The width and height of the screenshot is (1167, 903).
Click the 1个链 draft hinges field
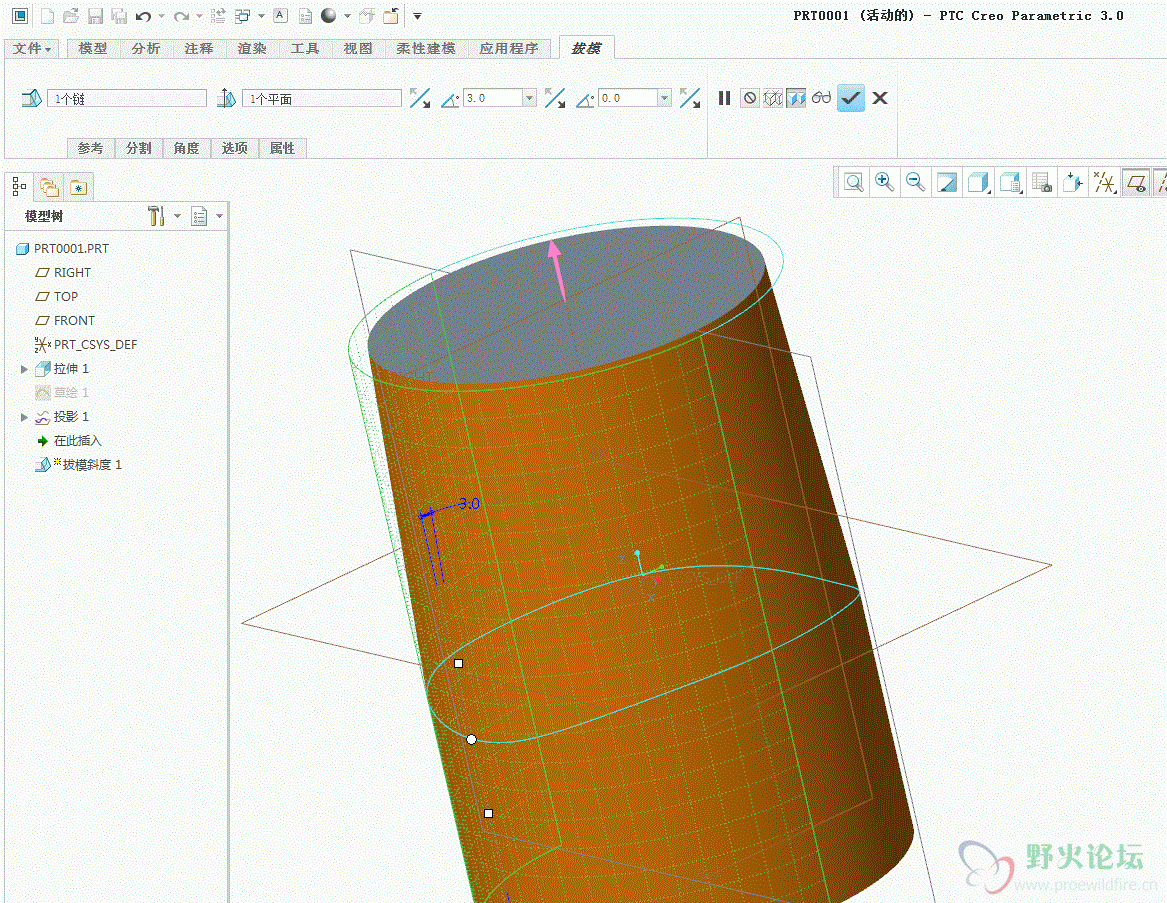tap(127, 98)
